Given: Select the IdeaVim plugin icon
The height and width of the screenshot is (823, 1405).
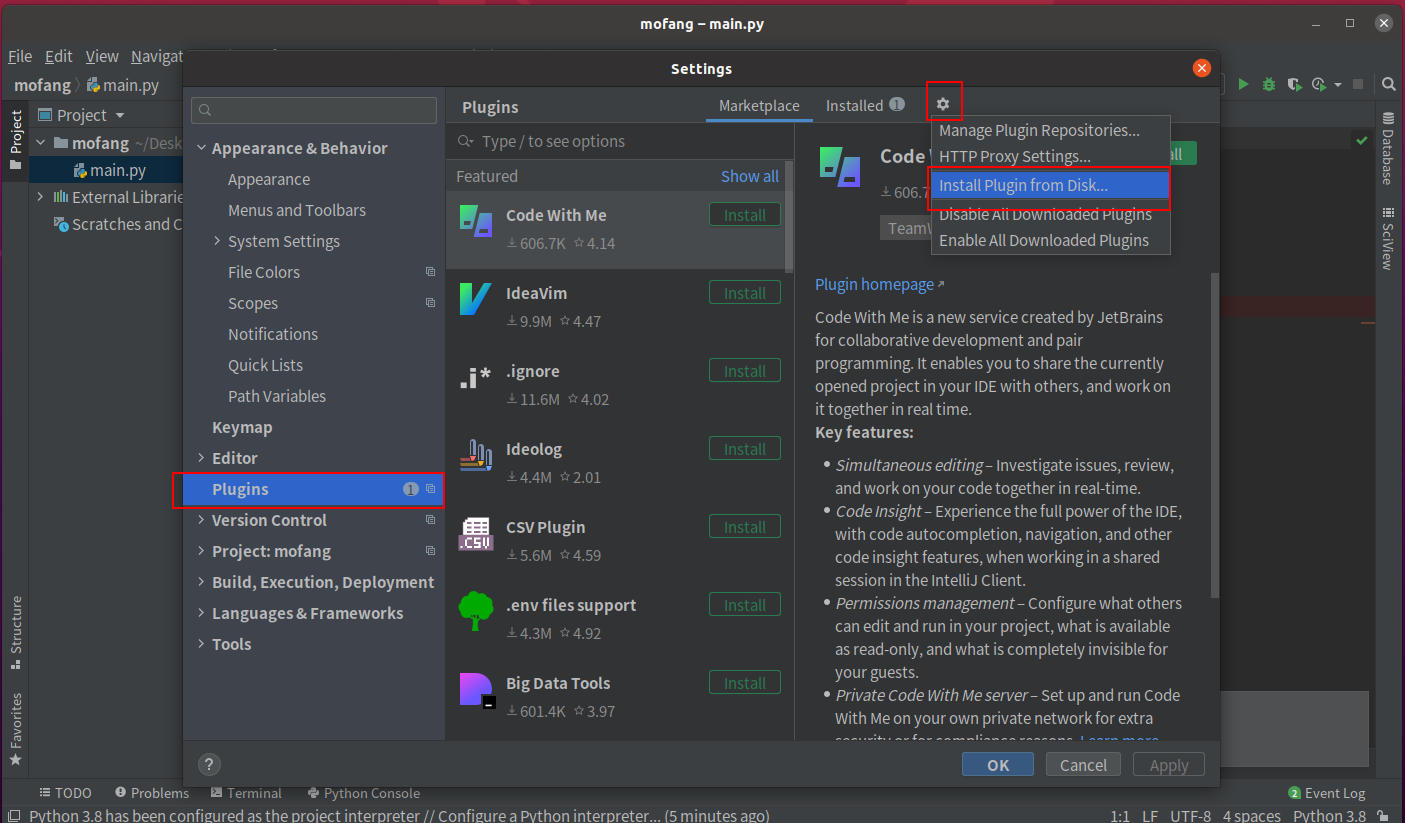Looking at the screenshot, I should (476, 299).
